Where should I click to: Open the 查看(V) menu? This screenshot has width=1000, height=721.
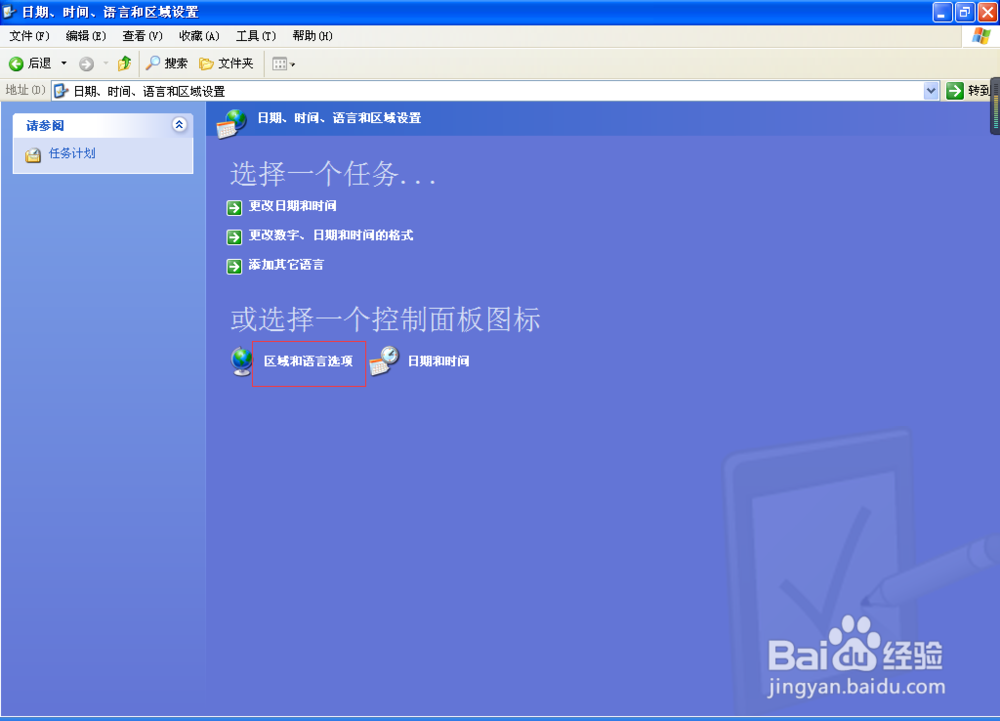142,36
